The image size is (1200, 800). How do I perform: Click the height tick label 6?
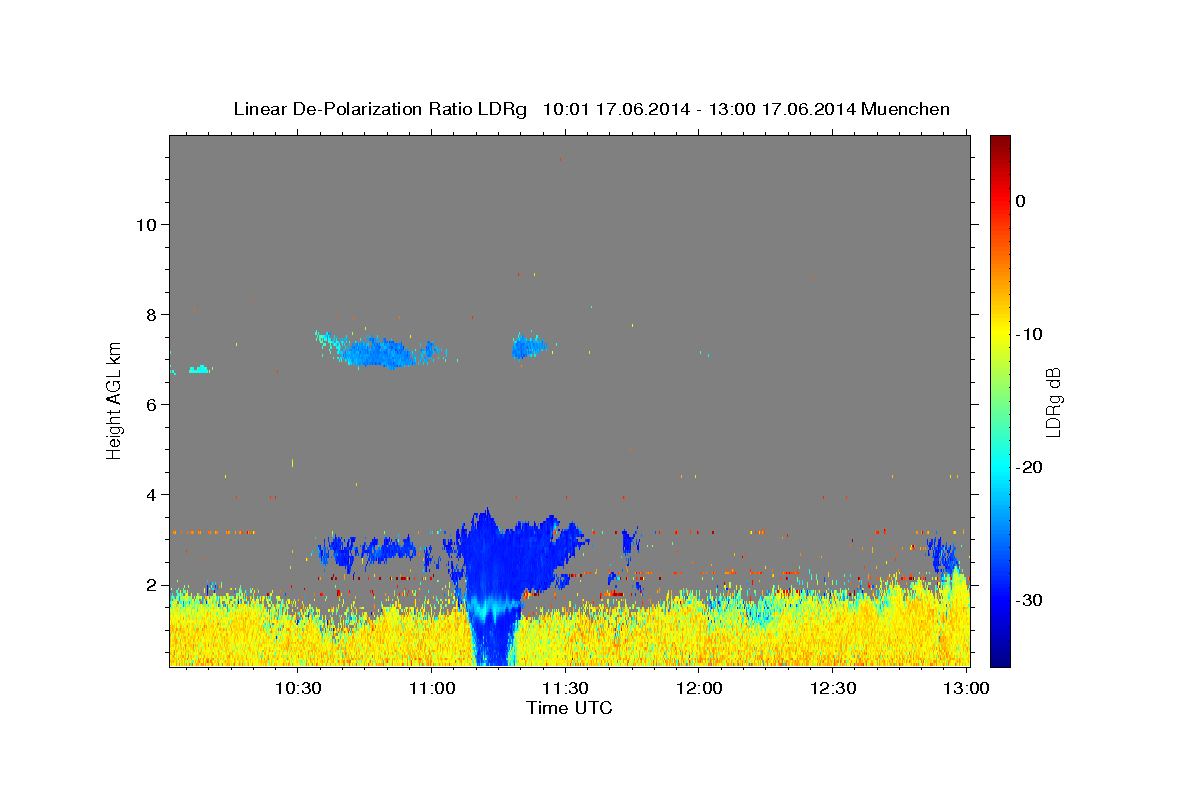click(x=152, y=404)
